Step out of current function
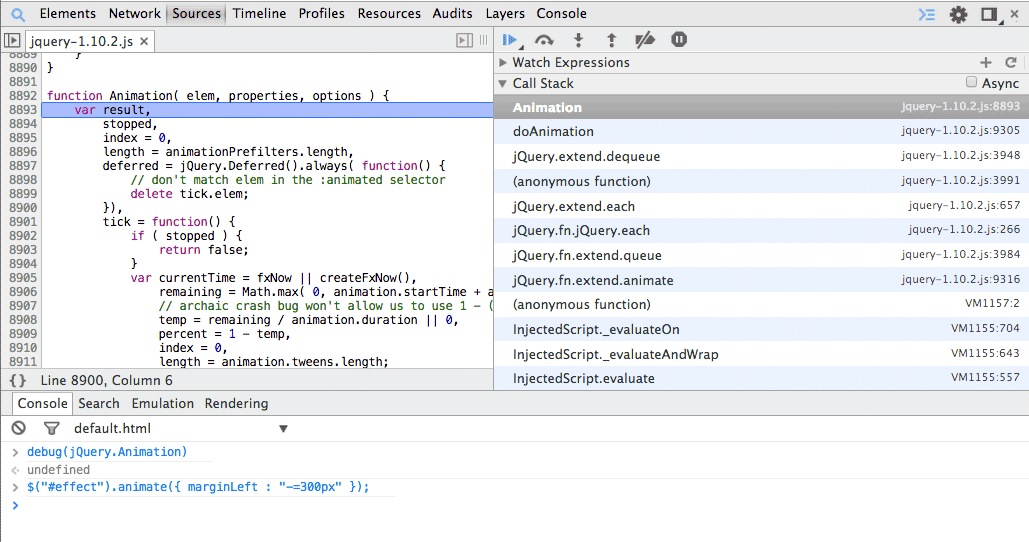This screenshot has width=1029, height=542. [x=612, y=40]
